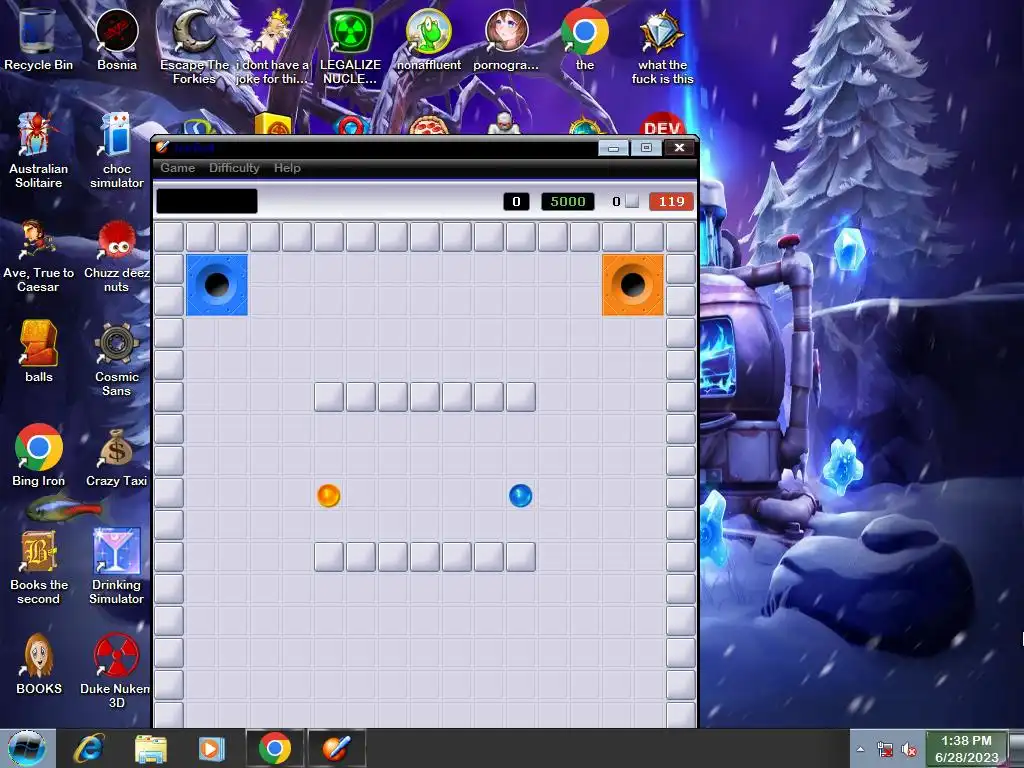Open the Difficulty menu
Image resolution: width=1024 pixels, height=768 pixels.
click(234, 168)
